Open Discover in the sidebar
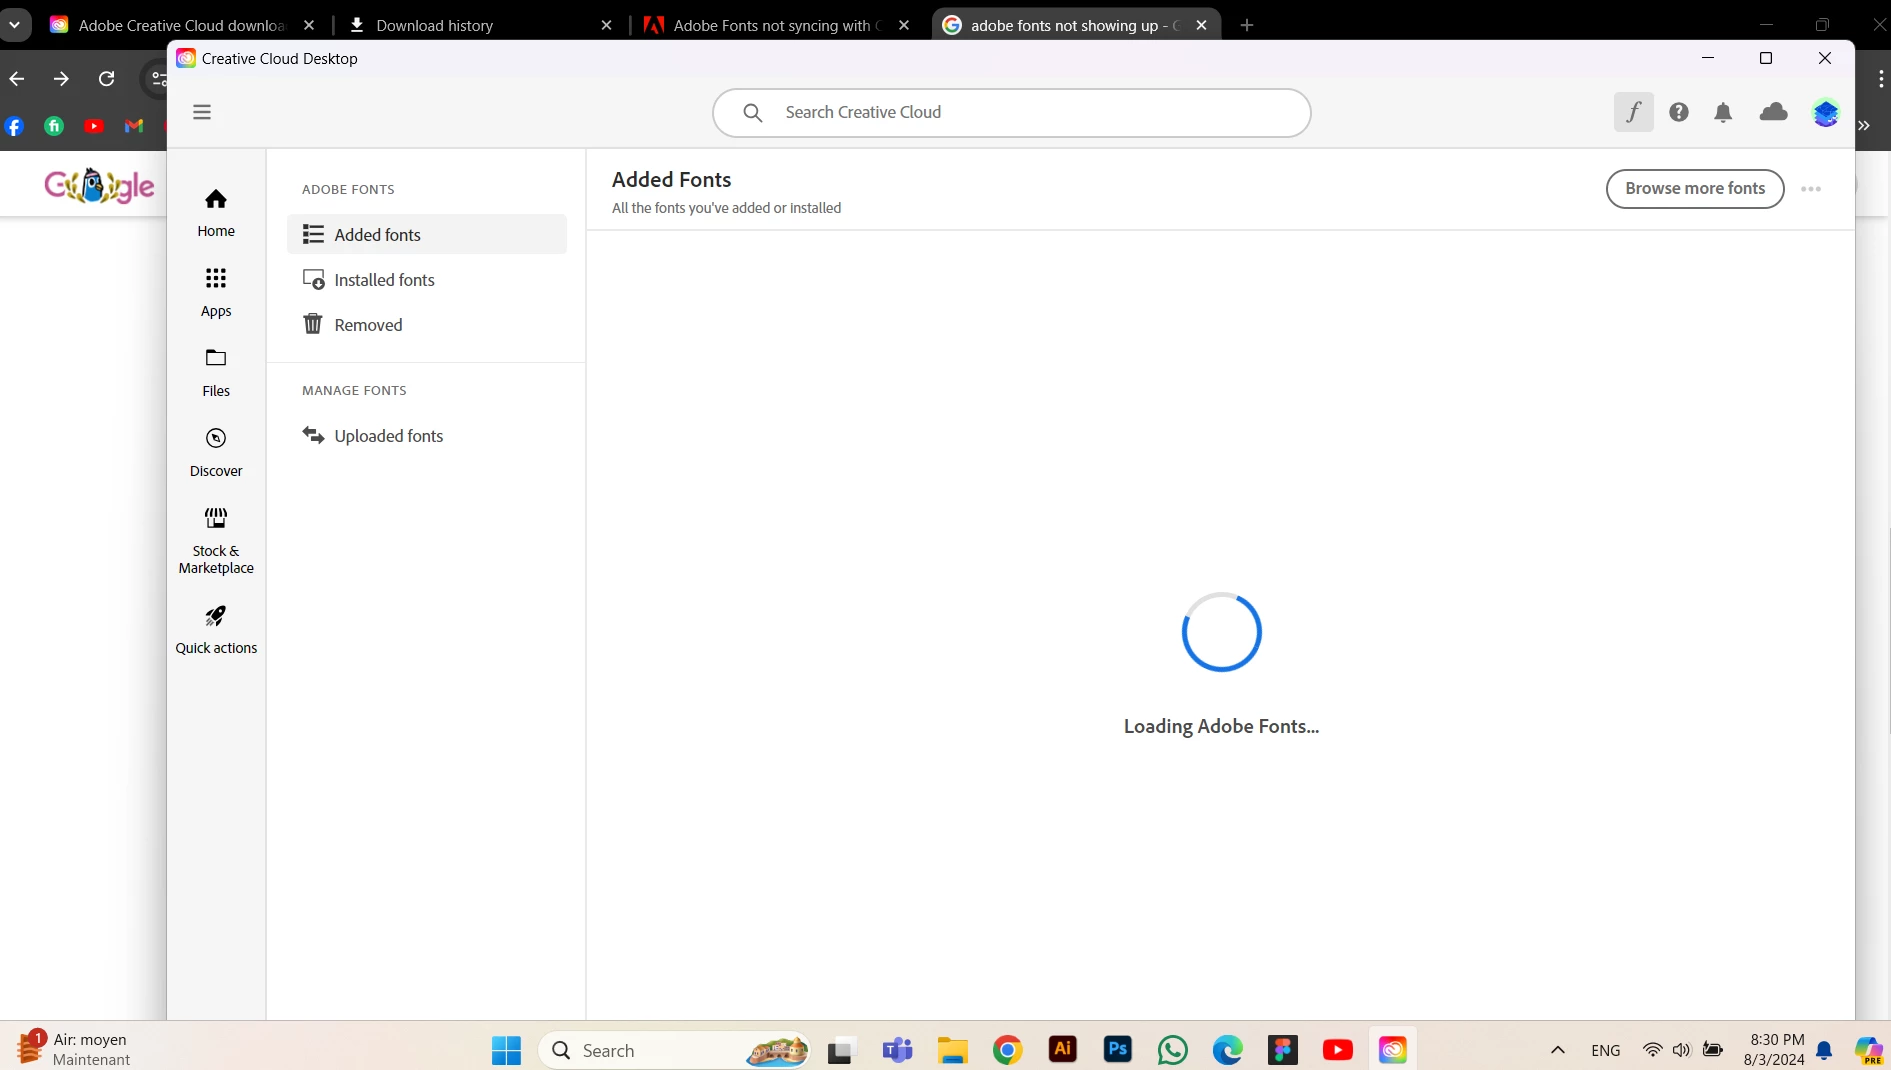The image size is (1891, 1070). [216, 453]
